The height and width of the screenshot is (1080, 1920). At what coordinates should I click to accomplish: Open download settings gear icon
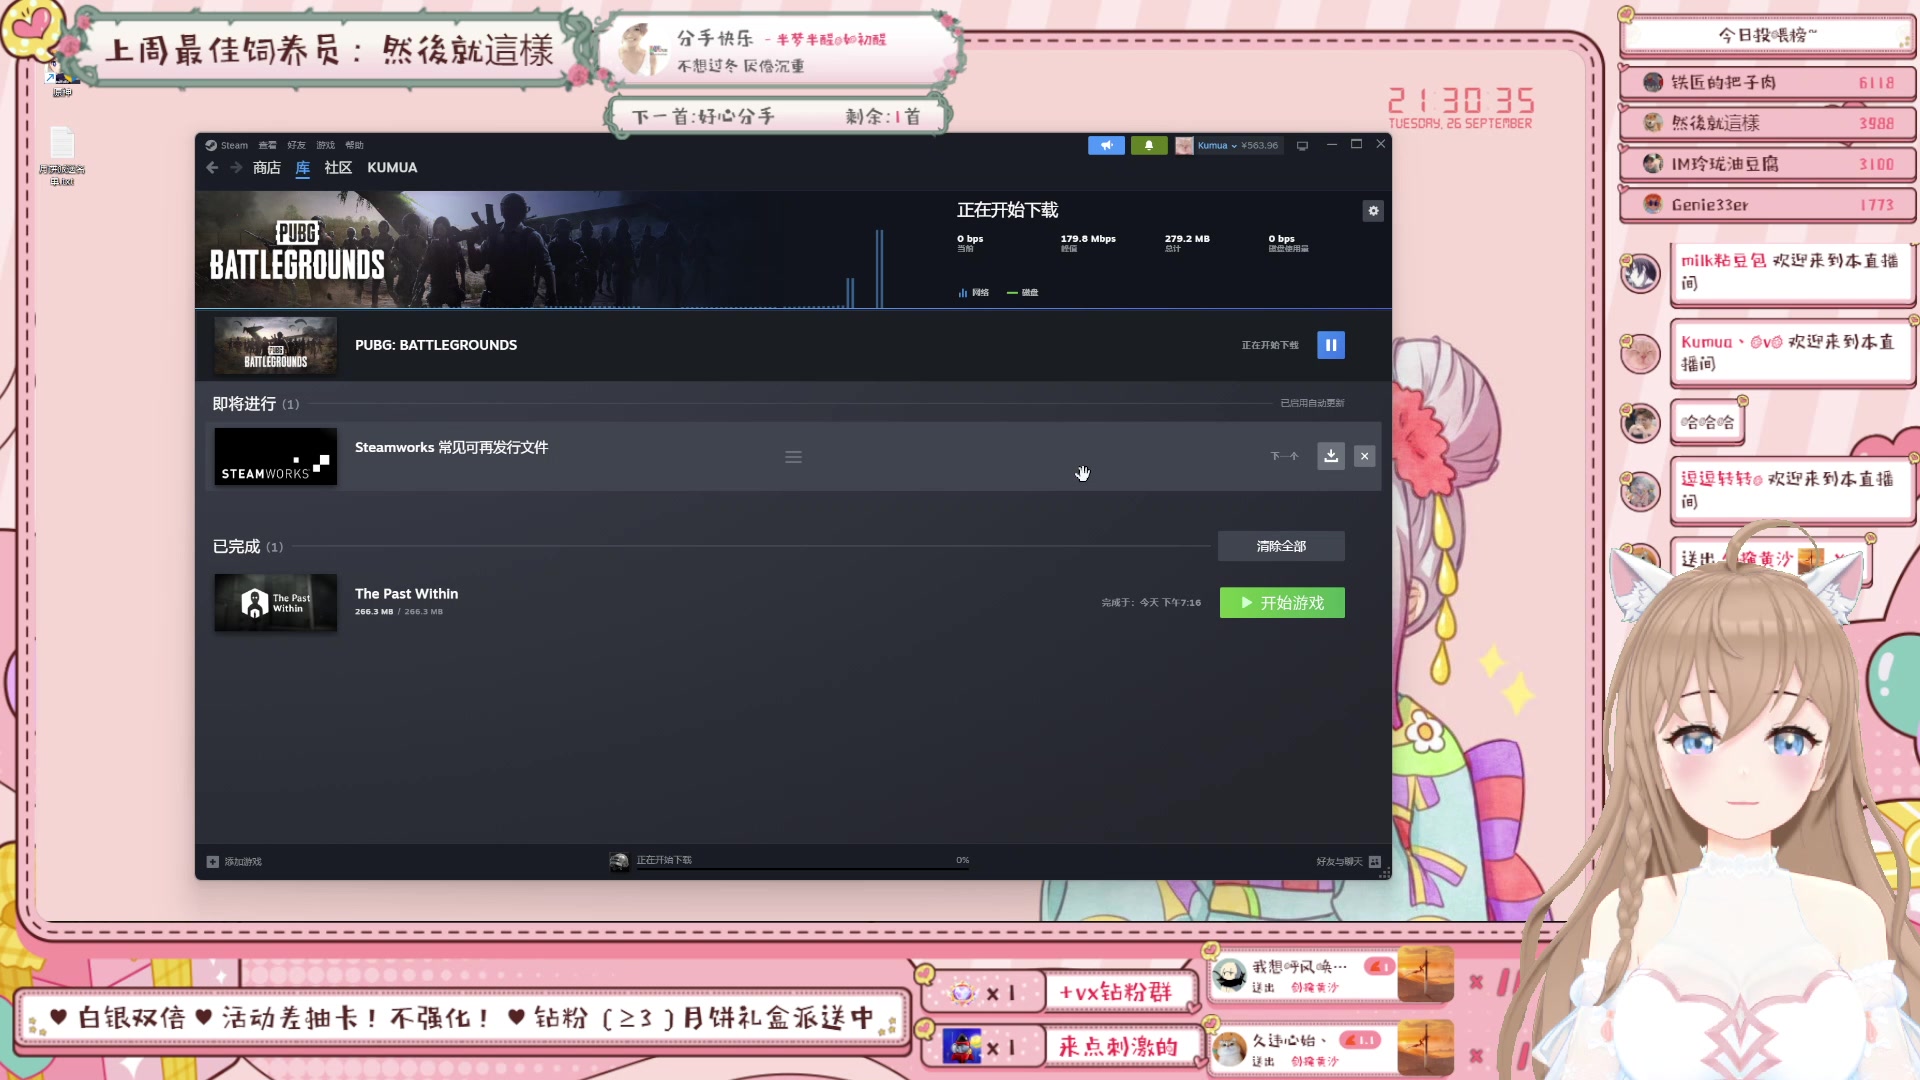1373,211
